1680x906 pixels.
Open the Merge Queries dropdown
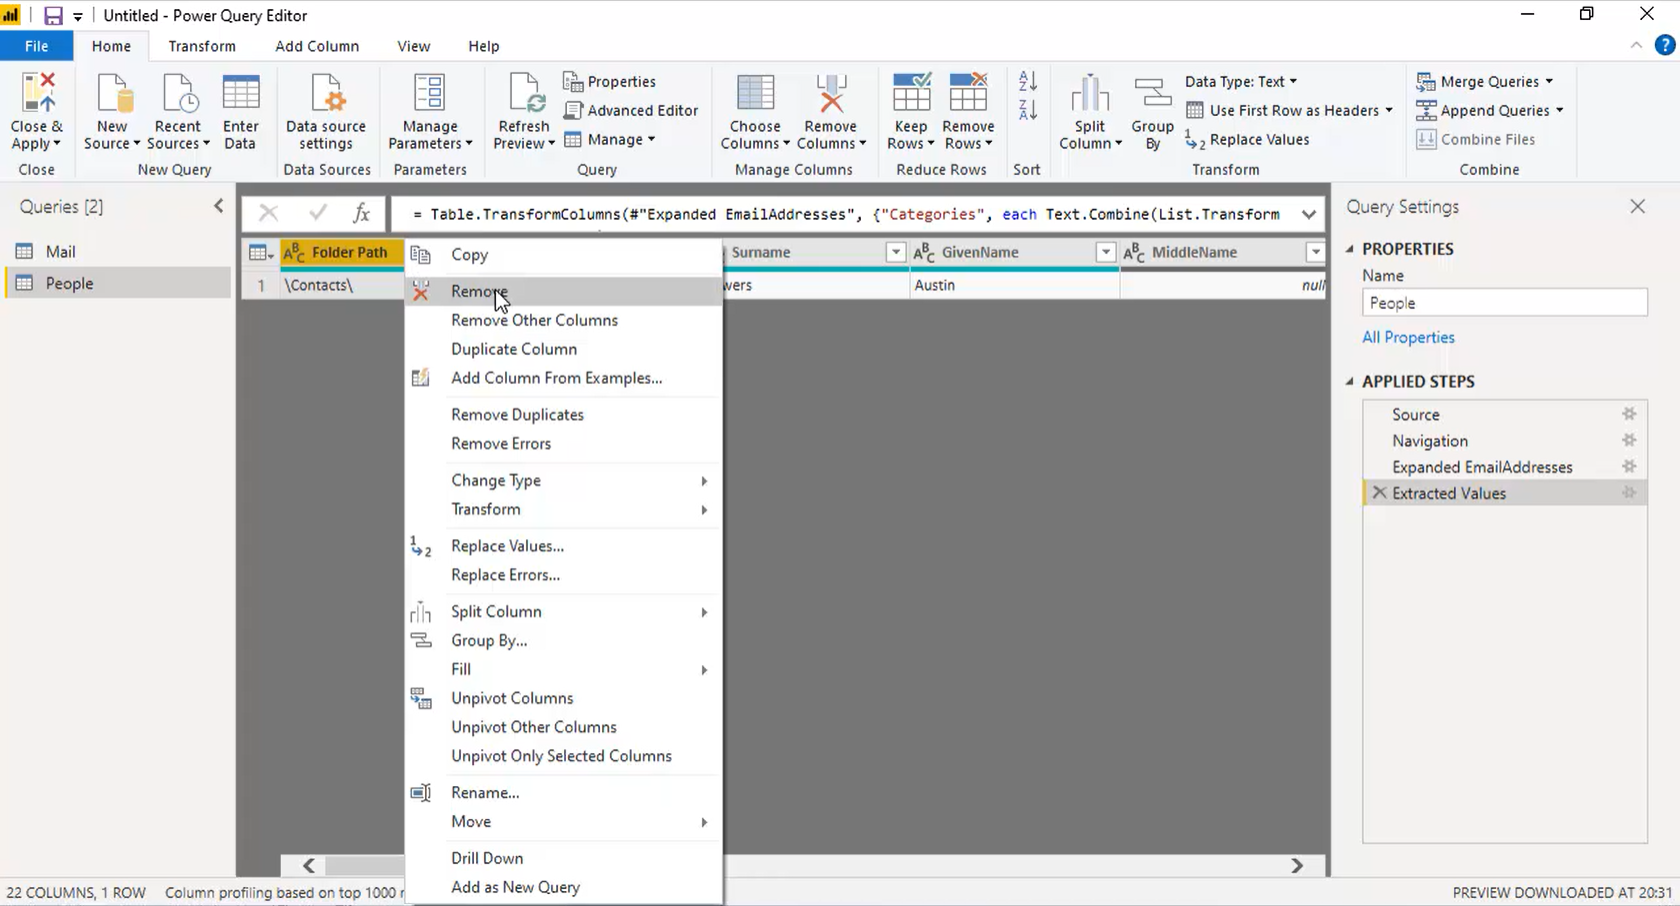pyautogui.click(x=1549, y=82)
